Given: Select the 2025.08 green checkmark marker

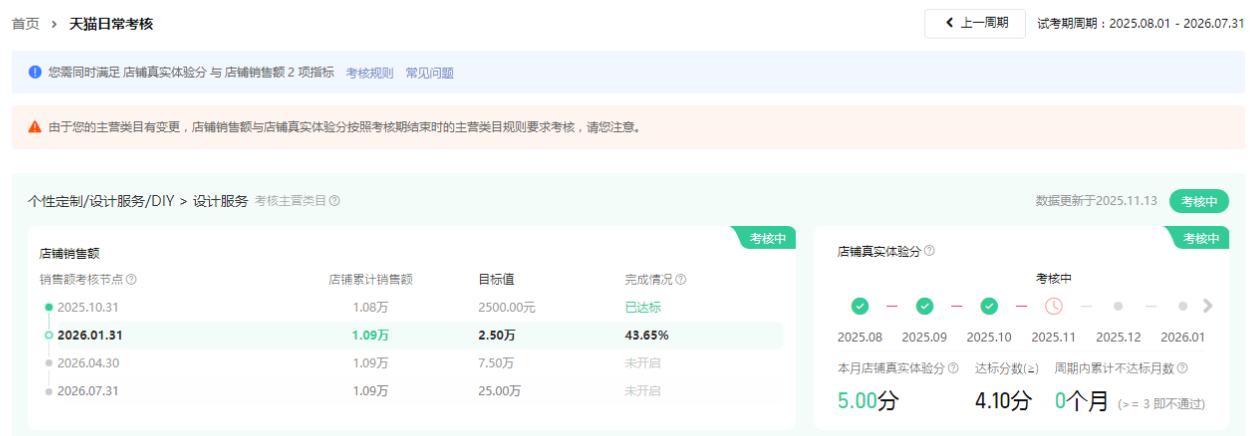Looking at the screenshot, I should coord(860,306).
